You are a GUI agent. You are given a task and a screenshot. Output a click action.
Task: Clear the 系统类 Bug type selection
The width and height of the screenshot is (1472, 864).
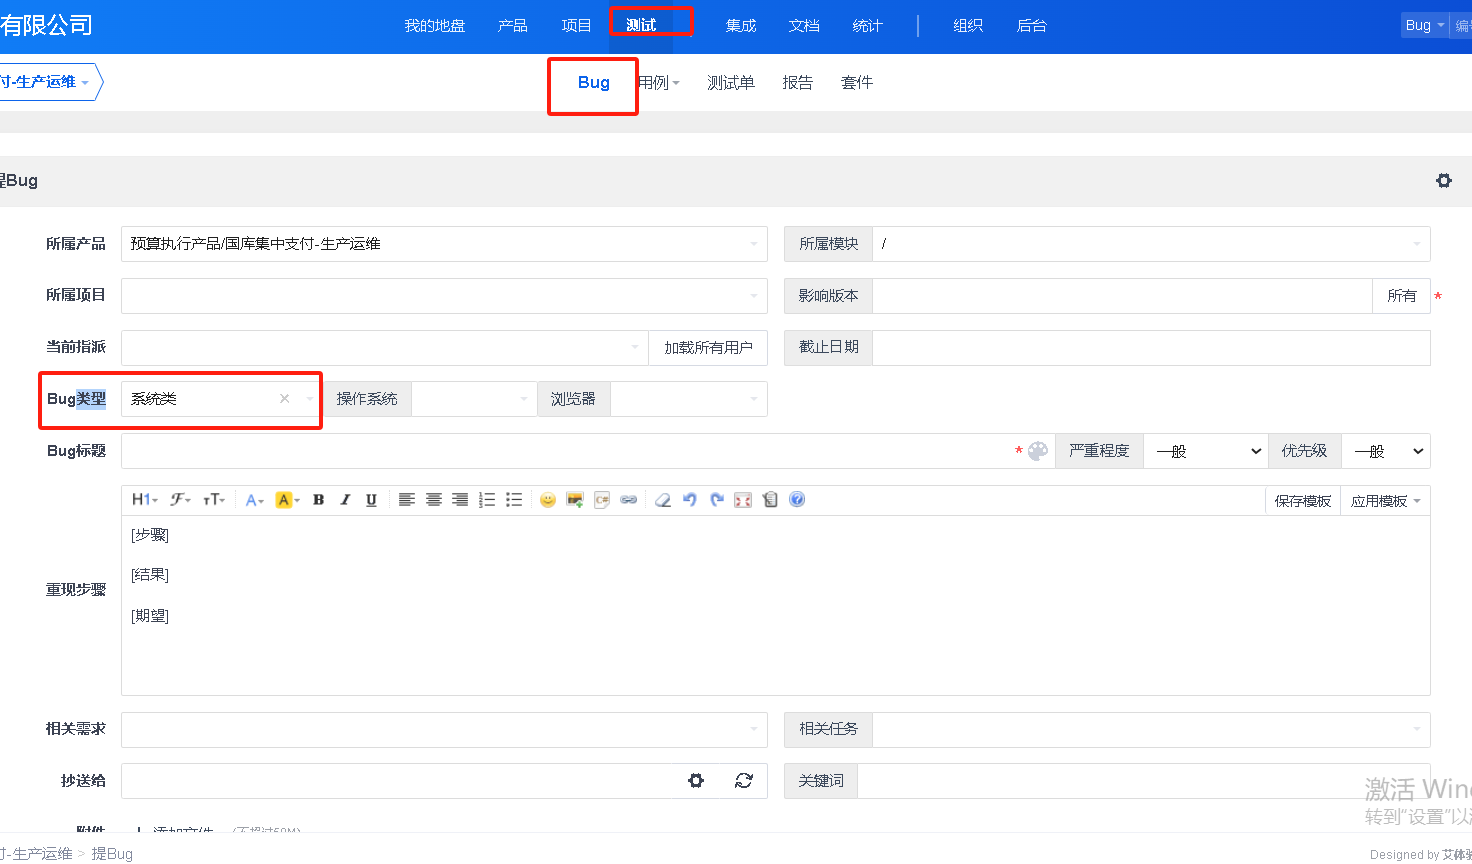point(285,399)
